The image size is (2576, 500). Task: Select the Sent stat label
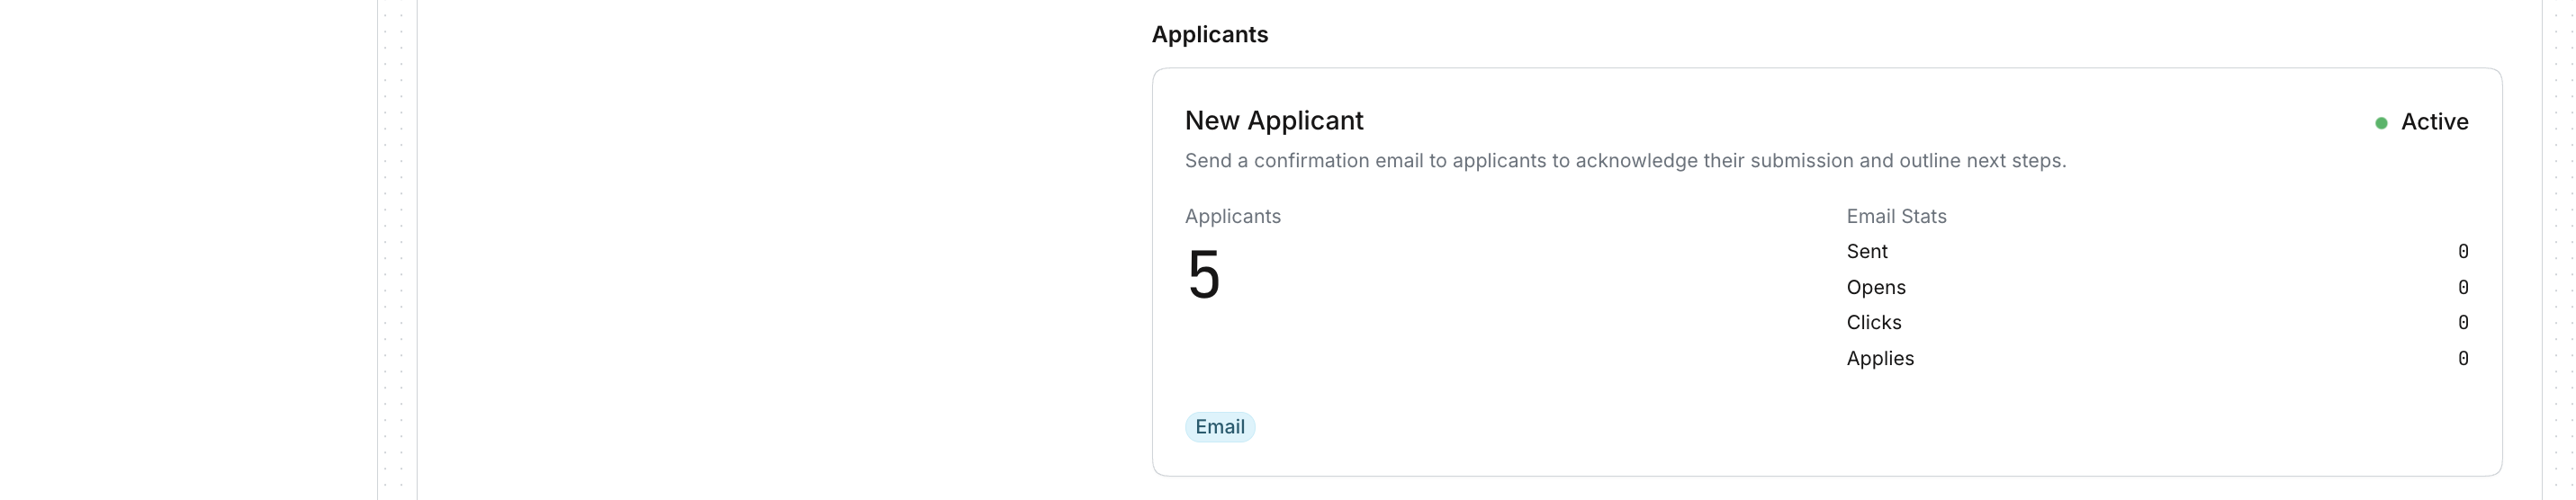[x=1866, y=252]
